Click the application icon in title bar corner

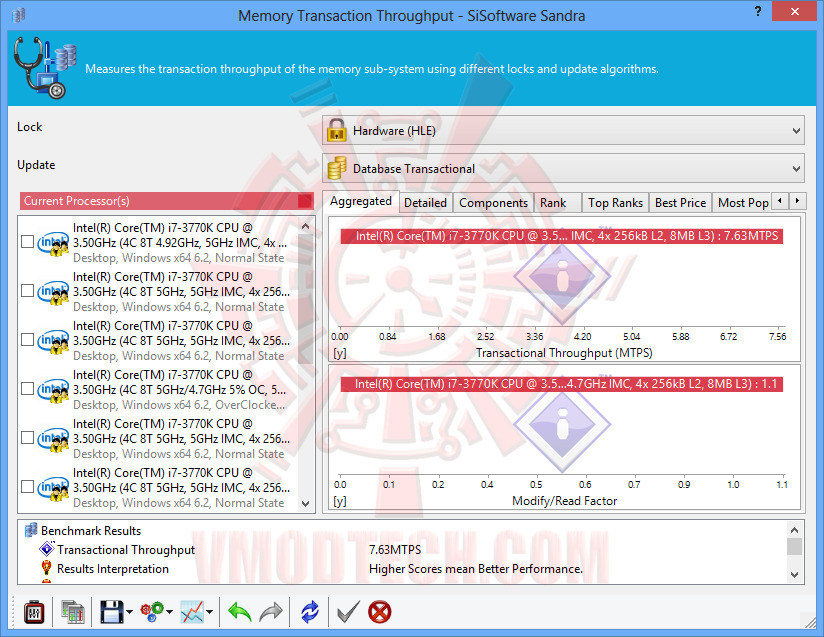[x=19, y=15]
